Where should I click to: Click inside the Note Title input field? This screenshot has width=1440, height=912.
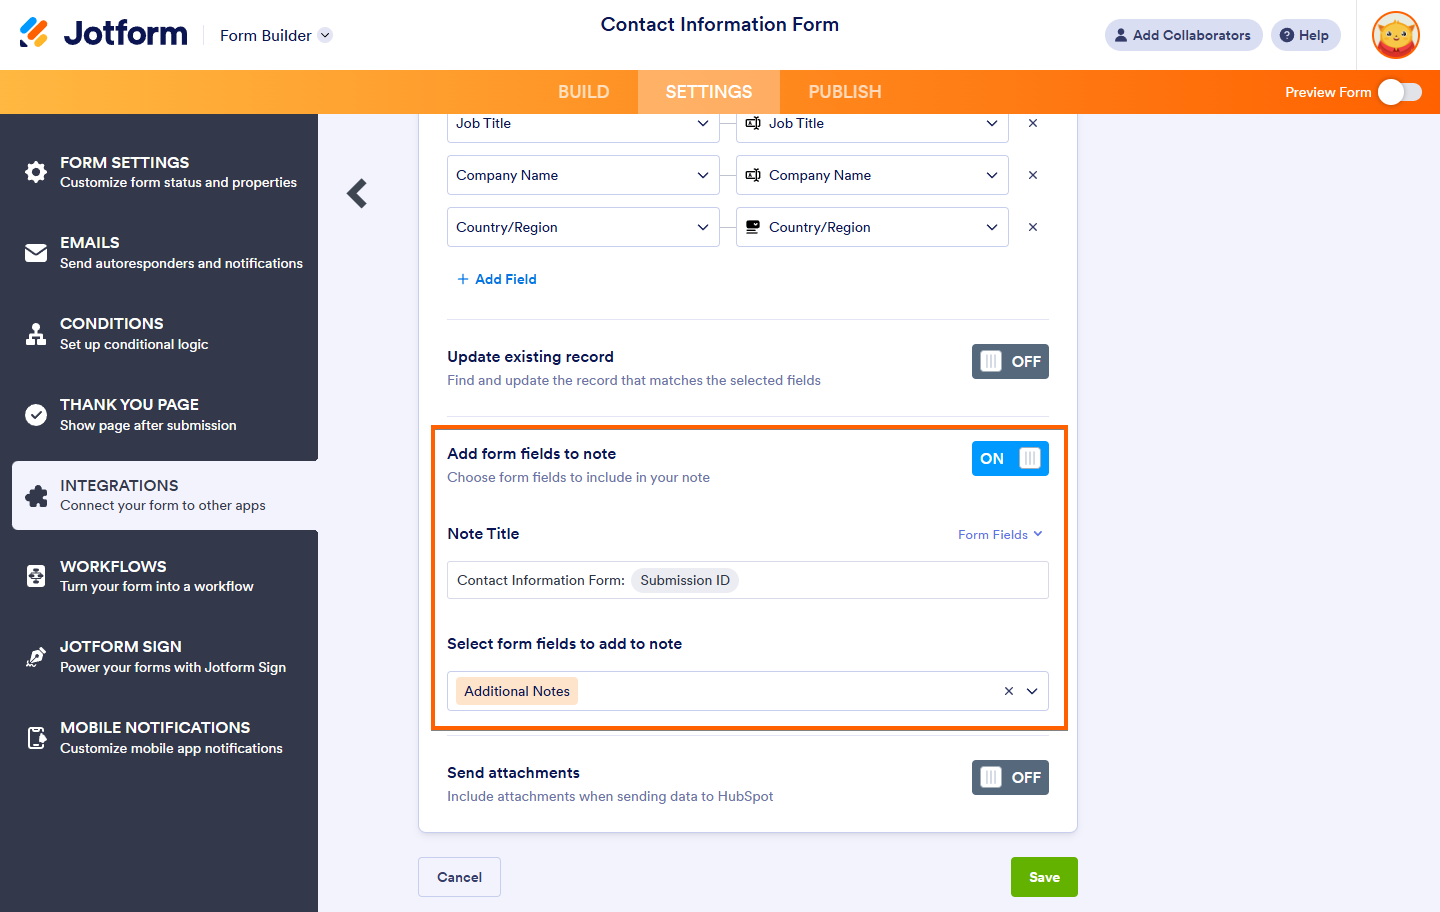748,580
